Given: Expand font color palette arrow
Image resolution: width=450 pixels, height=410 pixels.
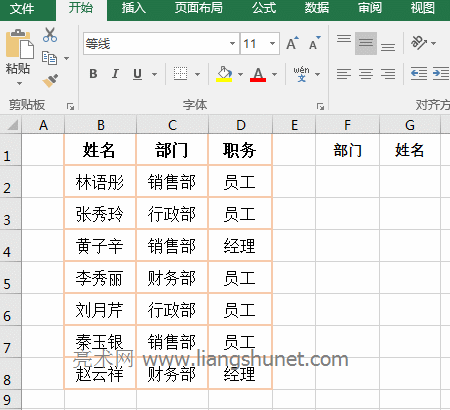Looking at the screenshot, I should (x=274, y=74).
